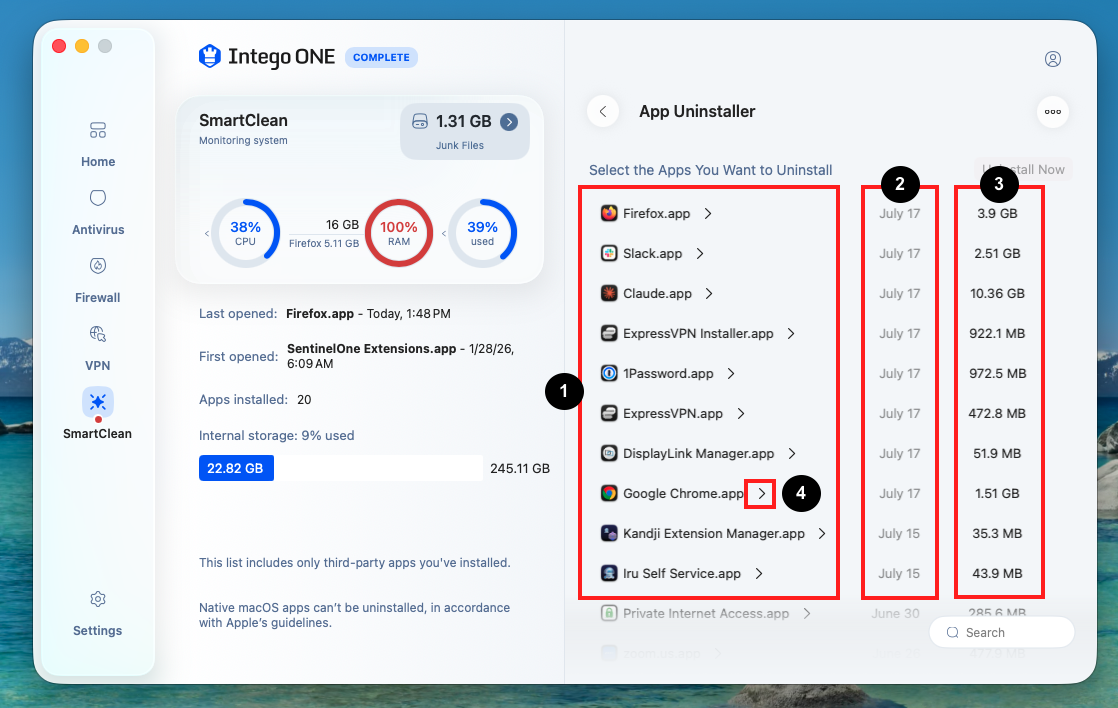This screenshot has width=1118, height=708.
Task: Expand Slack.app details chevron
Action: 700,253
